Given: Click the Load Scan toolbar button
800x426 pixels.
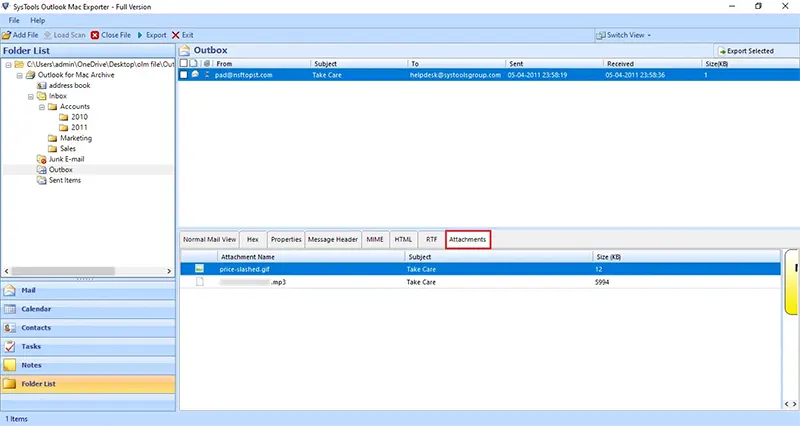Looking at the screenshot, I should (64, 35).
